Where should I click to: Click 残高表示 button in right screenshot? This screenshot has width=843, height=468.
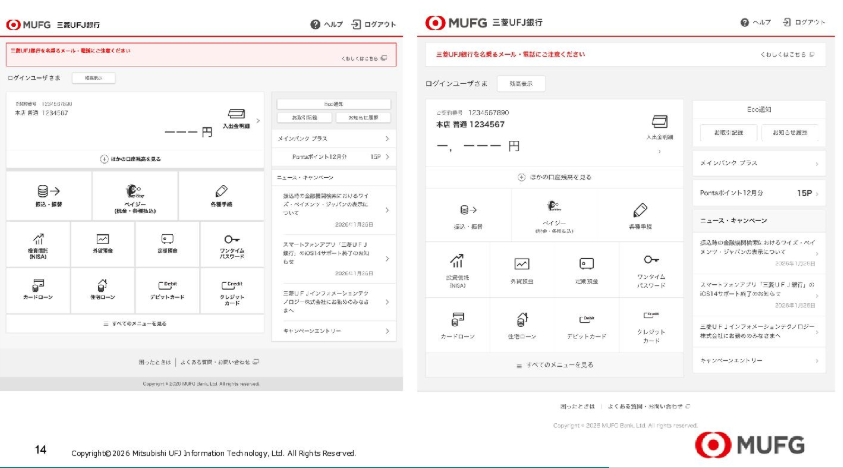pyautogui.click(x=521, y=83)
